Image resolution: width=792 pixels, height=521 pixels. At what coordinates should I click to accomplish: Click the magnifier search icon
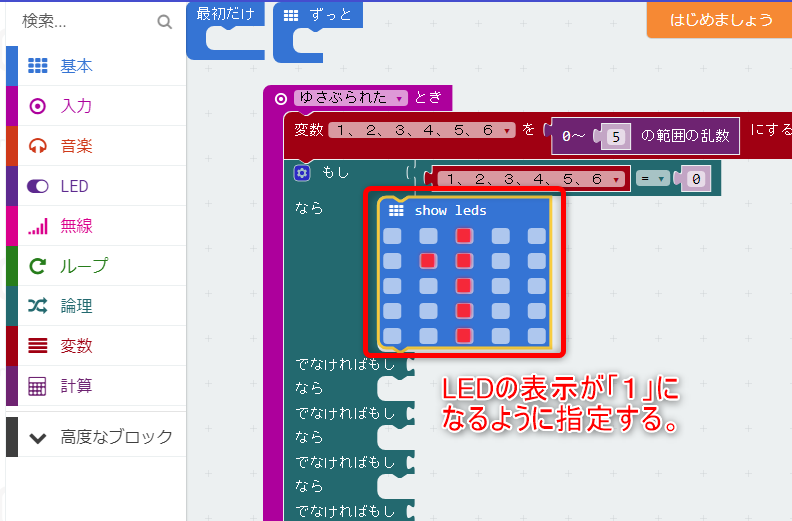(165, 22)
